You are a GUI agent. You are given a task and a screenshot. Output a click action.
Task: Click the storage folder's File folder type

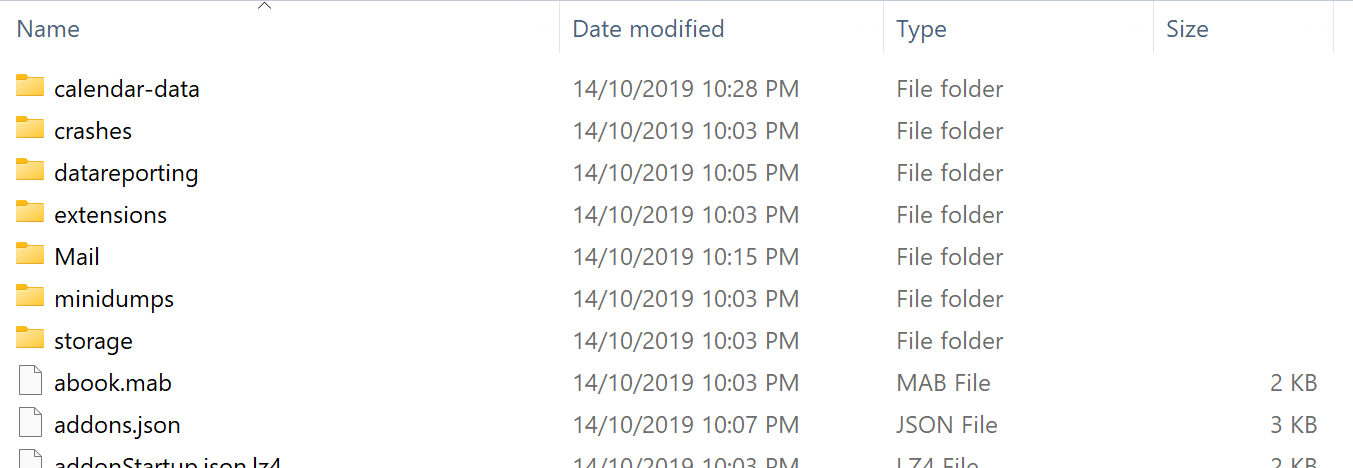(x=949, y=341)
